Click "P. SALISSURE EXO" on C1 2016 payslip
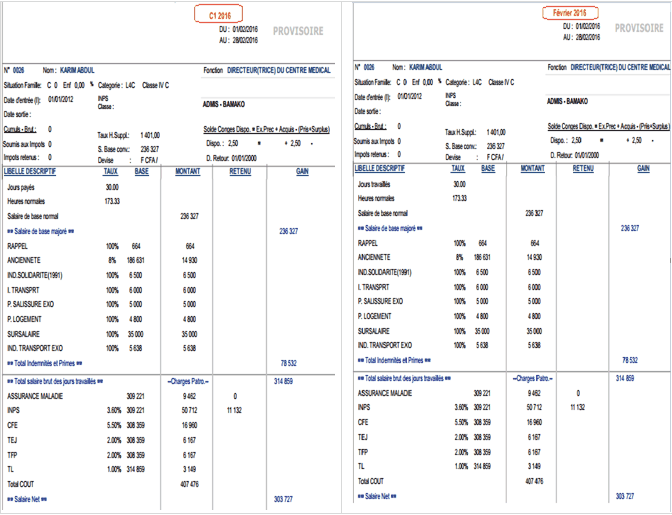The height and width of the screenshot is (515, 672). (x=30, y=305)
